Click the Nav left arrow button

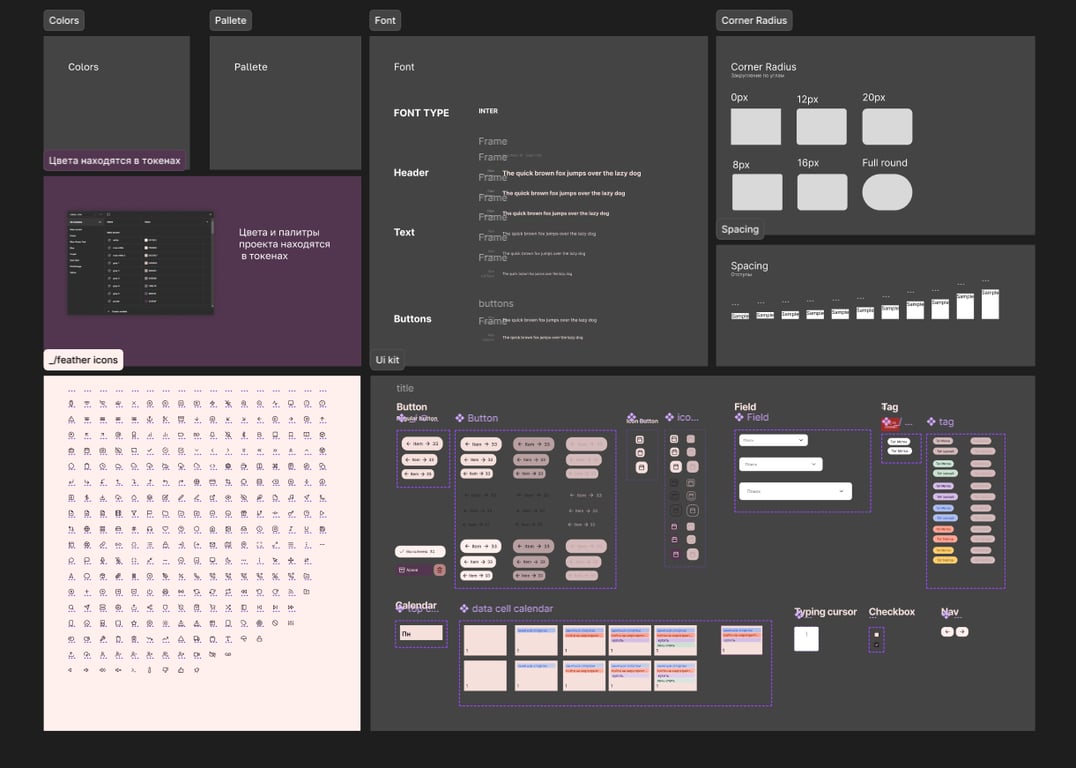coord(948,631)
